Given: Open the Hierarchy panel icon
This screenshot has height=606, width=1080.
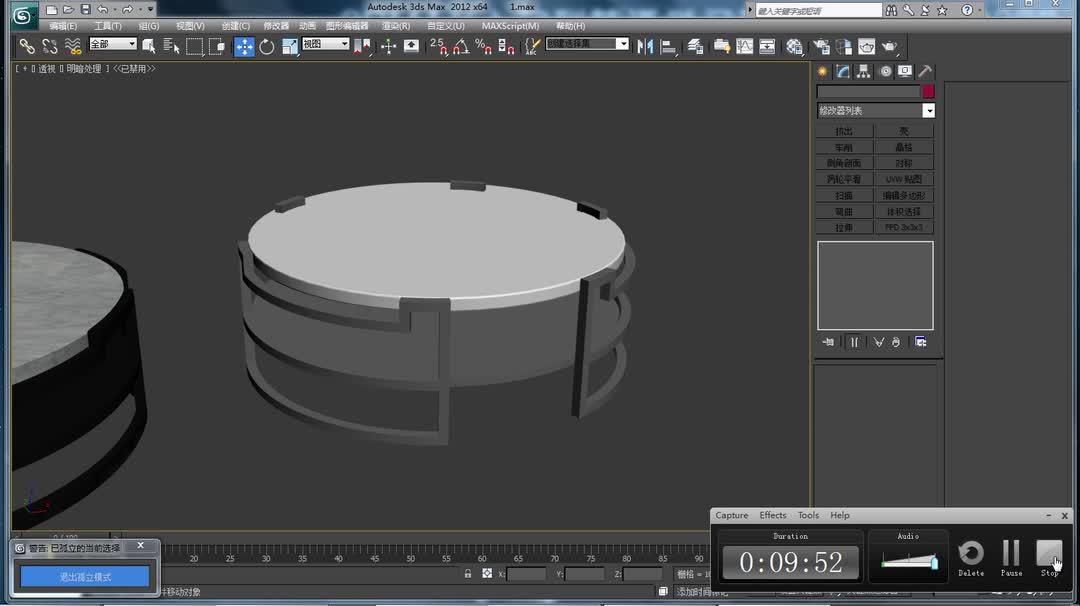Looking at the screenshot, I should 862,71.
